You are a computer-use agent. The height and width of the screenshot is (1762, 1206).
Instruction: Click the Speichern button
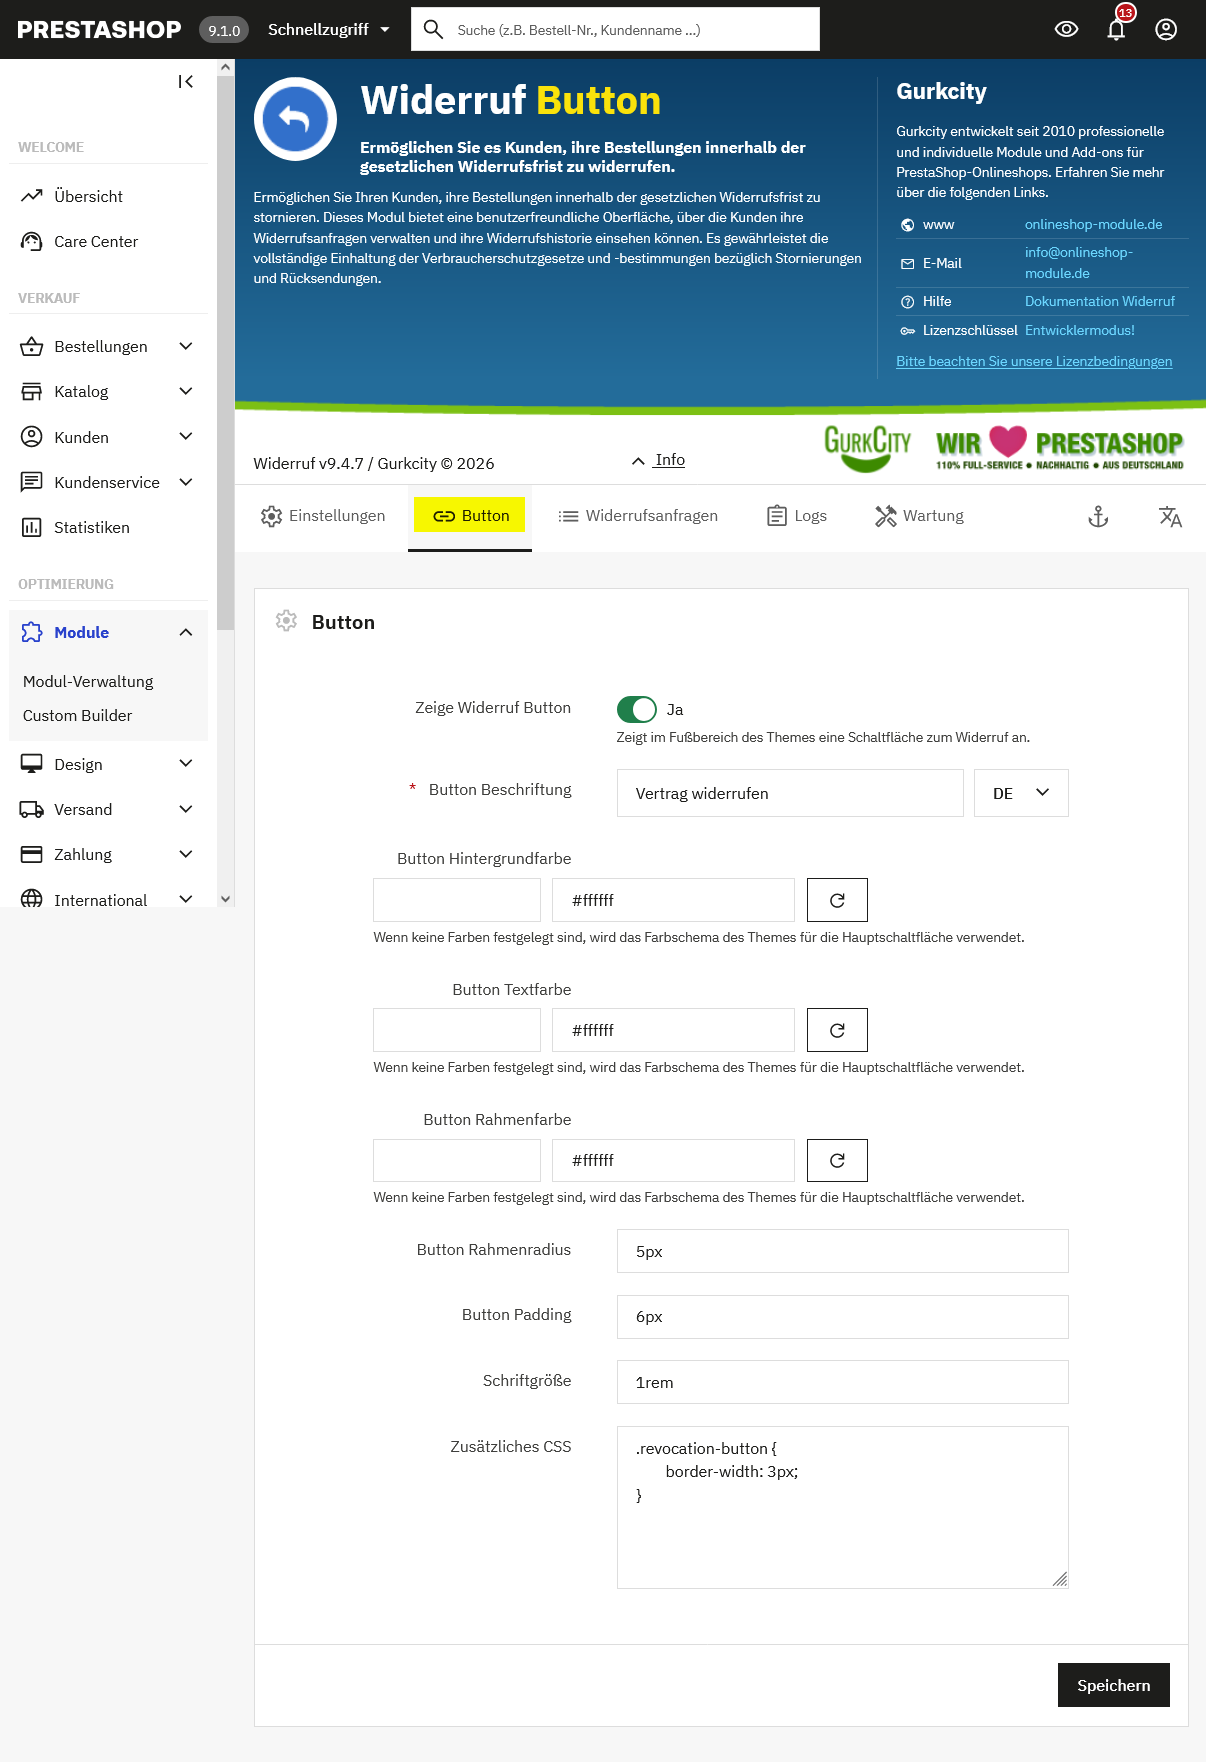pos(1114,1685)
